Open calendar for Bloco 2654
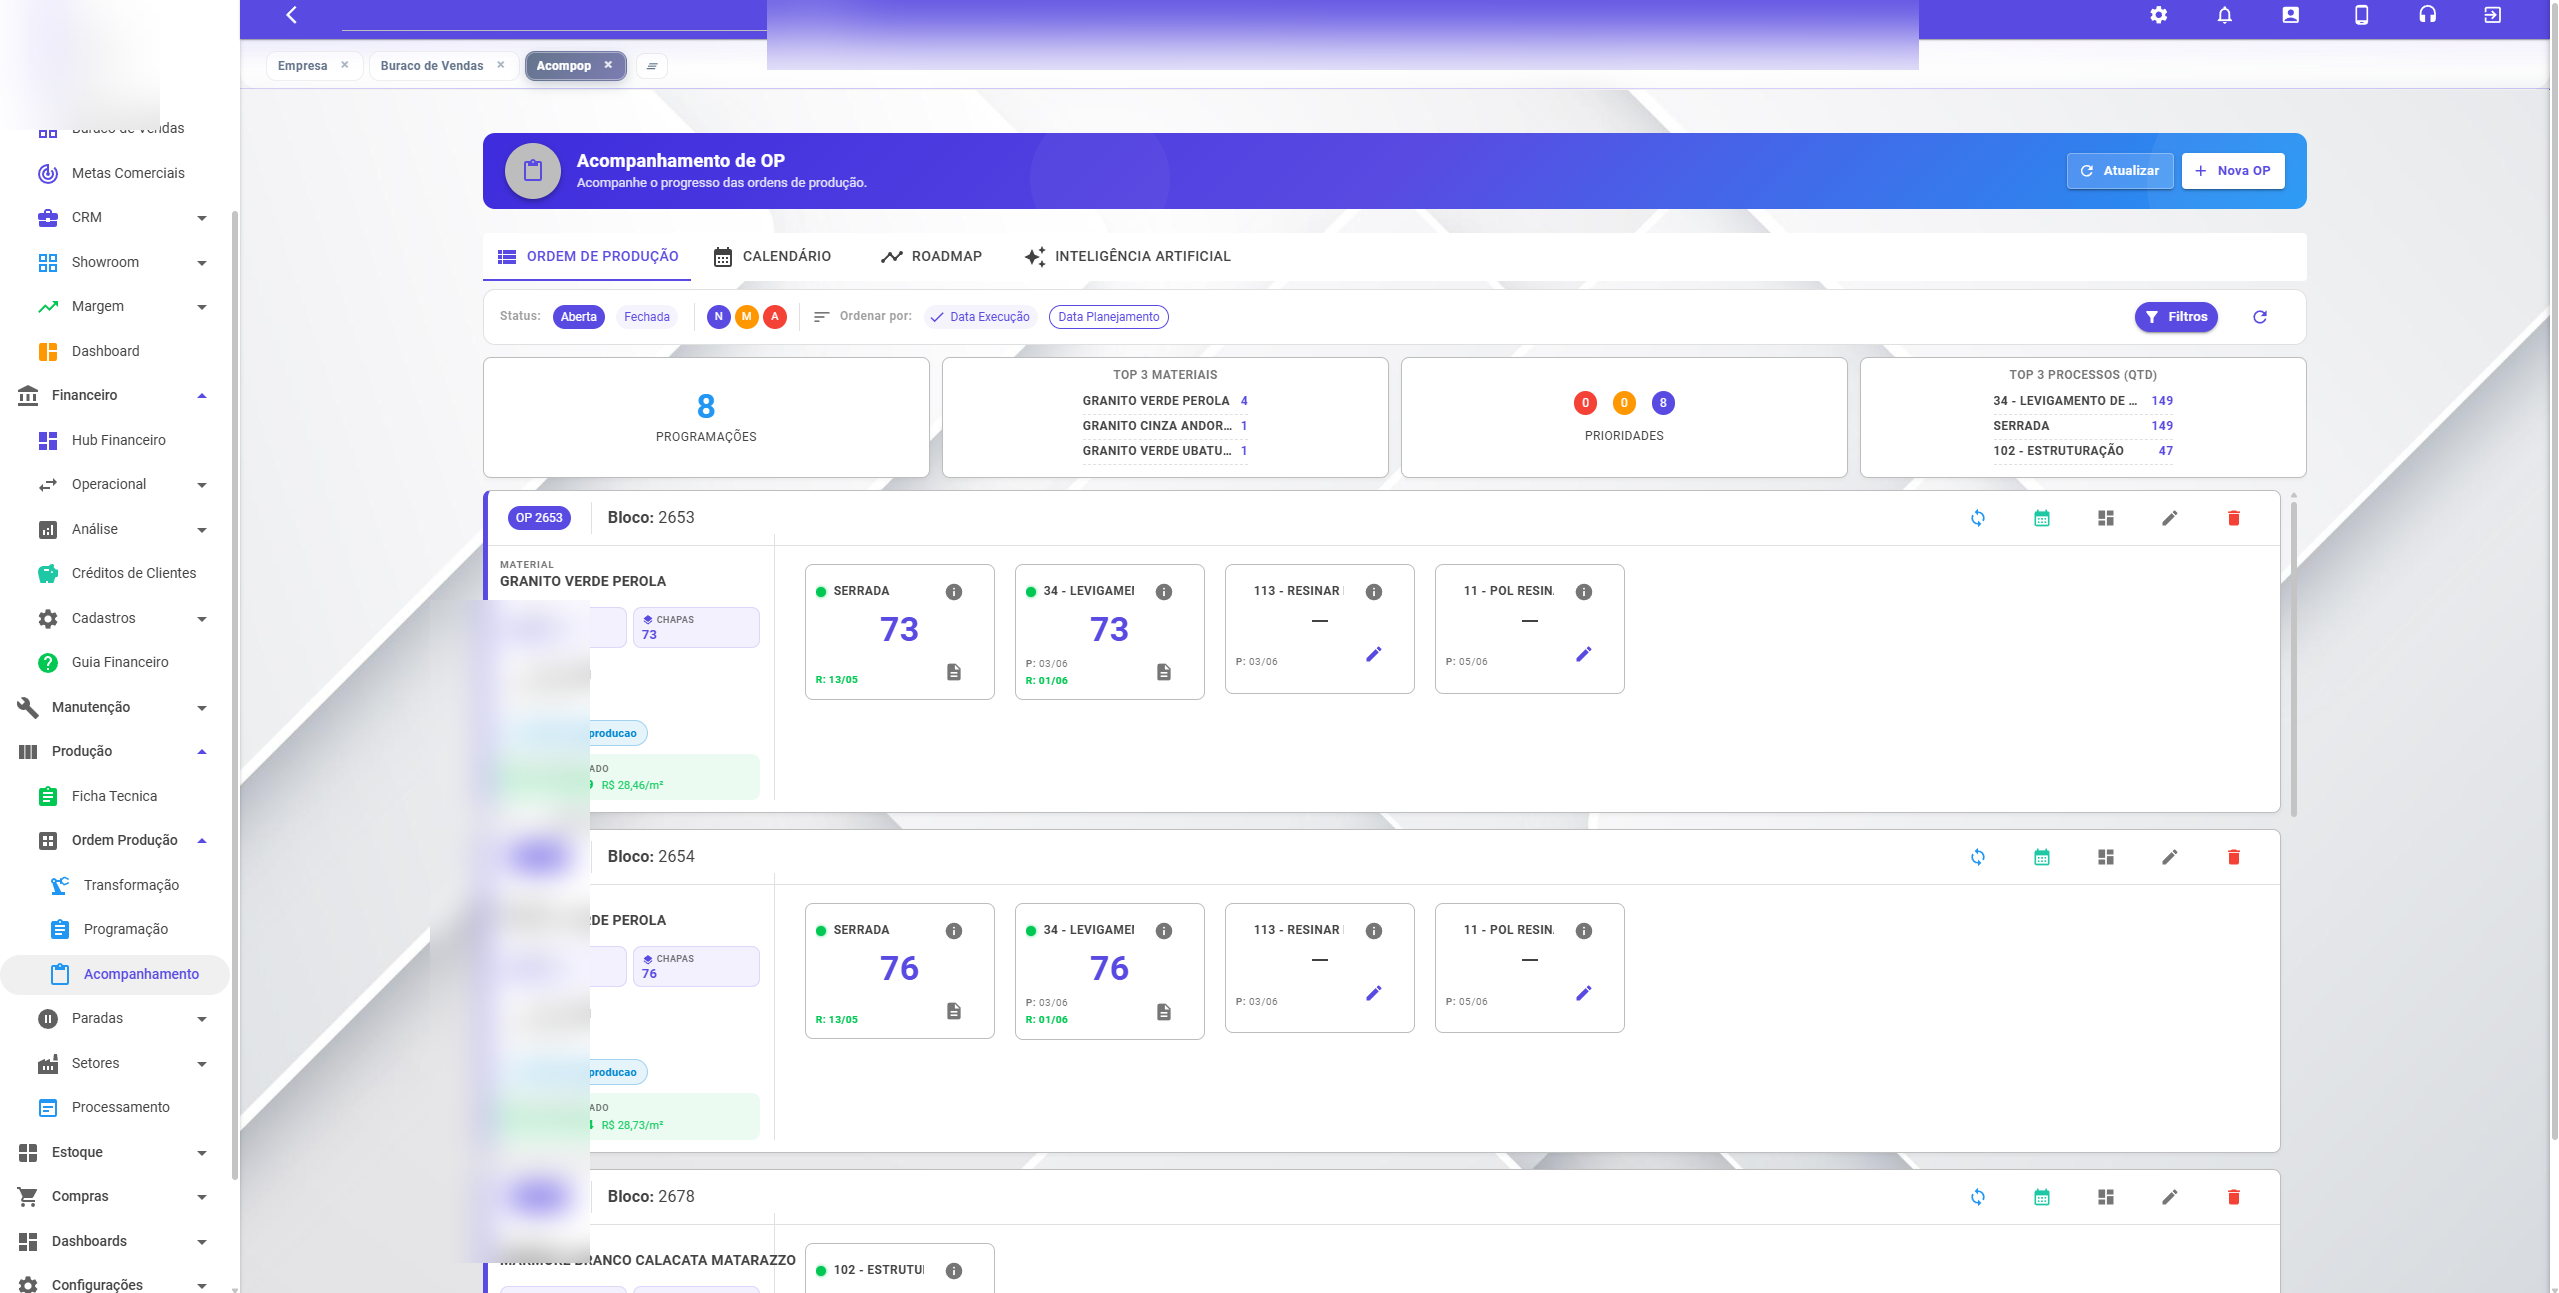The image size is (2559, 1293). click(2041, 857)
